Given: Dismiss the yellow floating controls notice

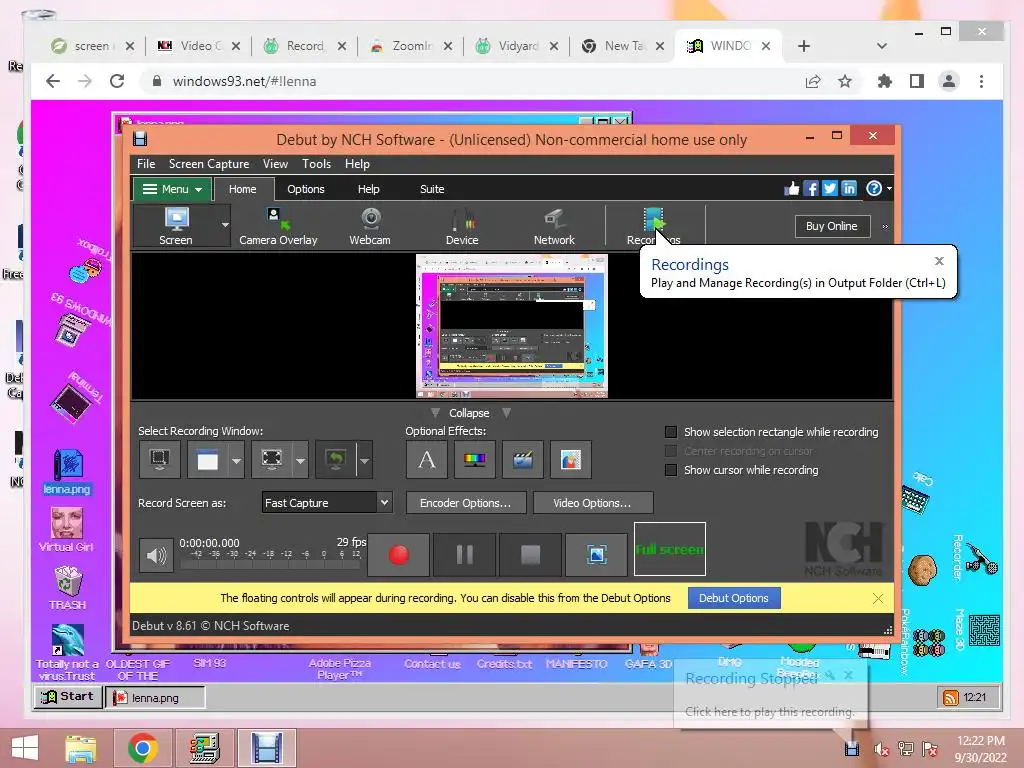Looking at the screenshot, I should (x=878, y=598).
